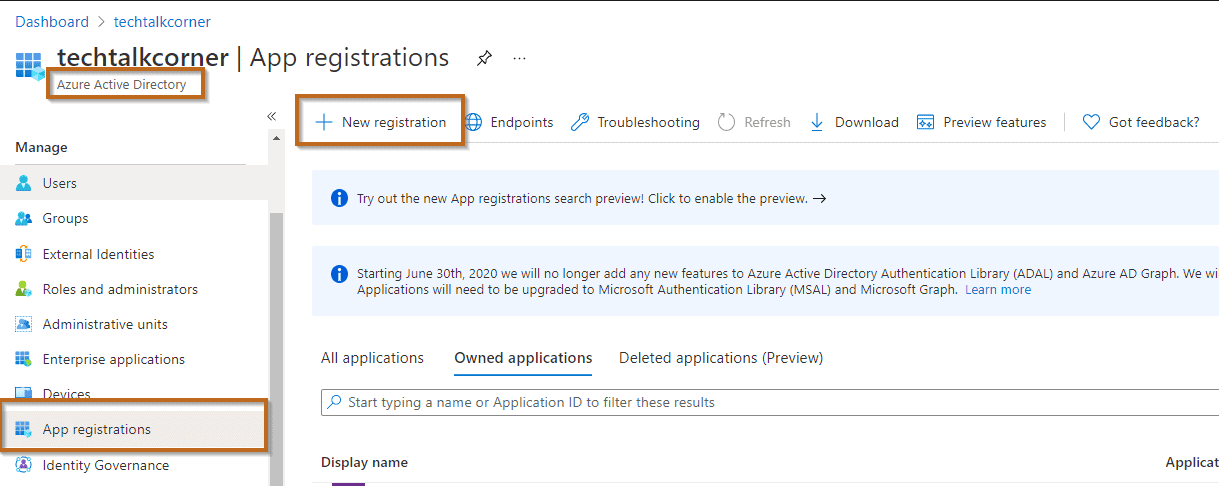Click the Users person icon
The width and height of the screenshot is (1219, 486).
(24, 183)
